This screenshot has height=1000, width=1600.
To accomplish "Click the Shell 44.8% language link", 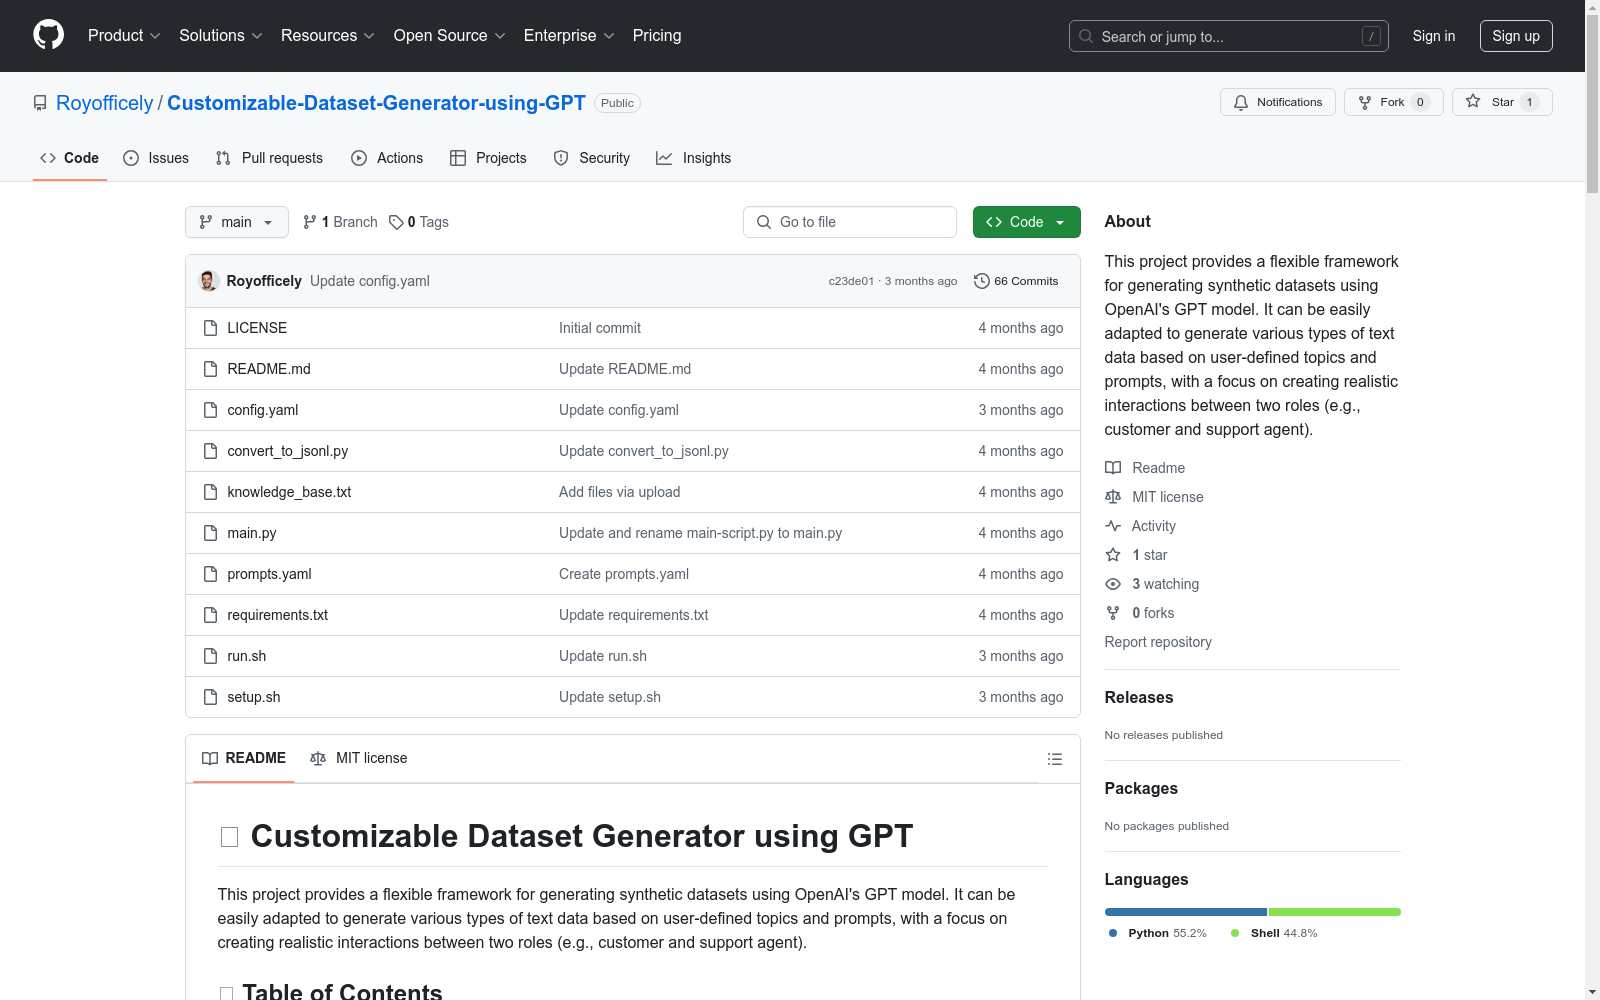I will 1274,933.
